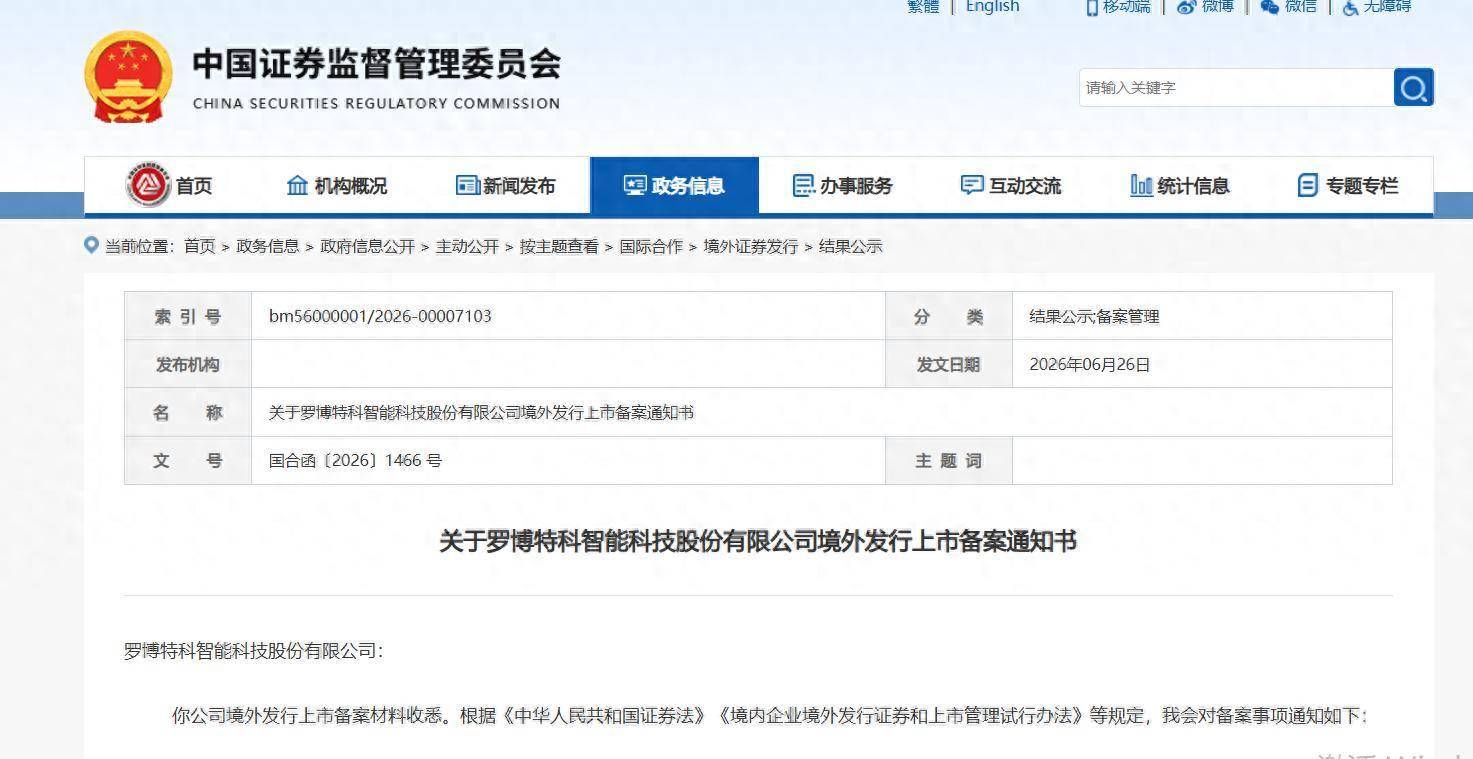Click the 索引号 label cell
Screen dimensions: 1473x759
coord(188,316)
